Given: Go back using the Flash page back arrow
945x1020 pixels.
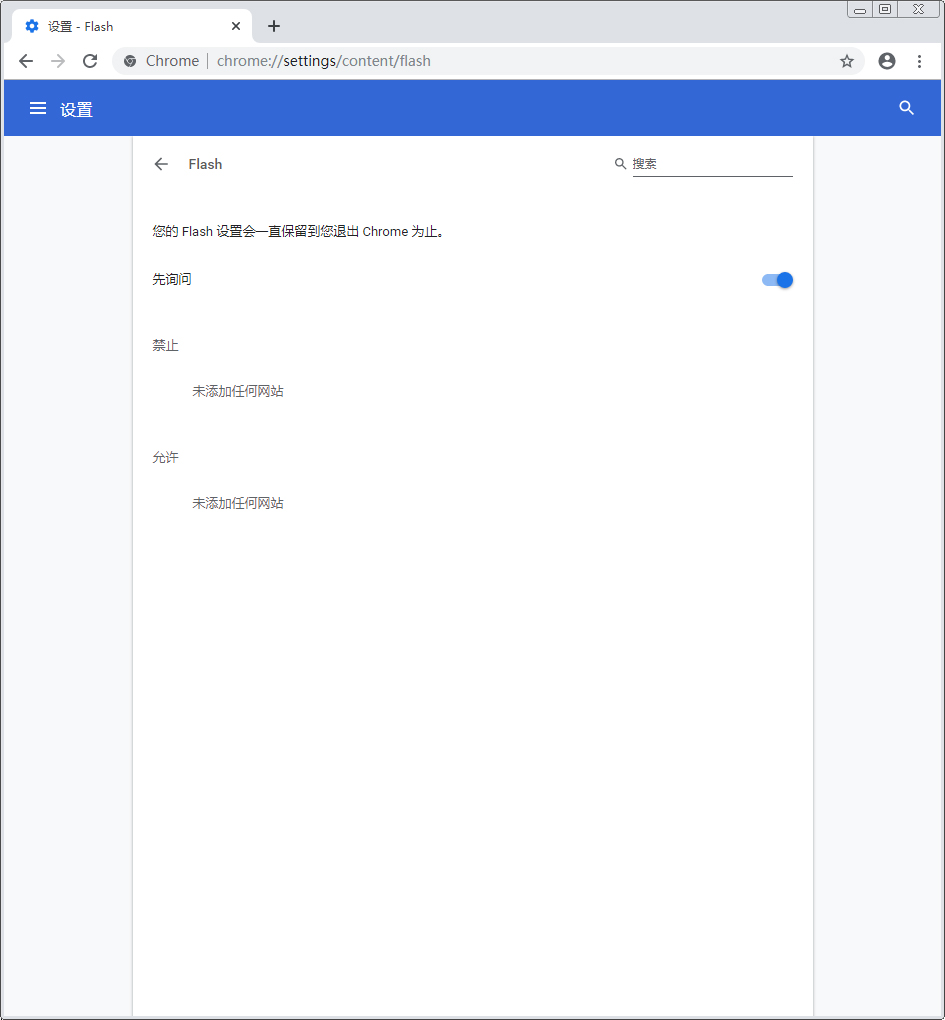Looking at the screenshot, I should tap(161, 164).
